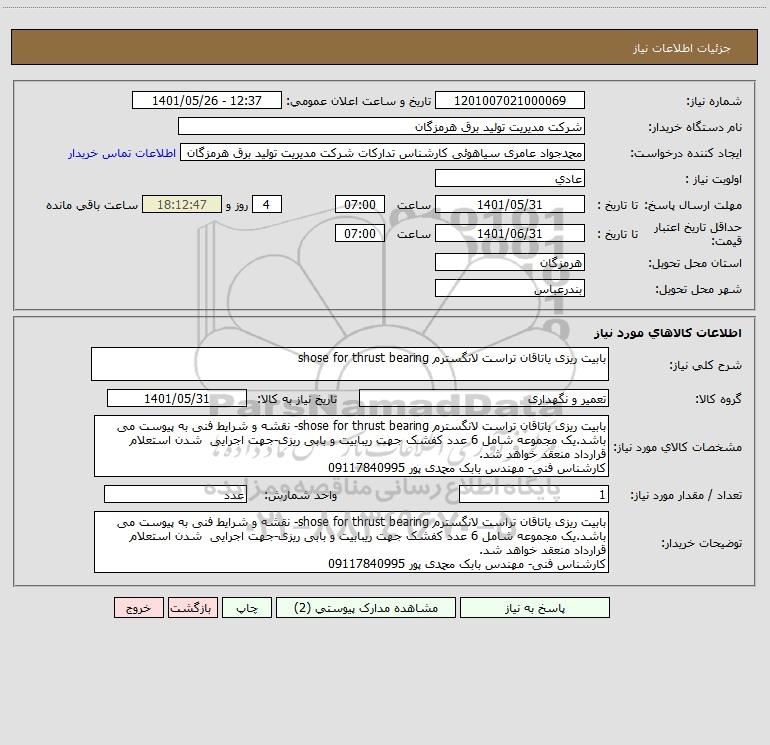Image resolution: width=770 pixels, height=745 pixels.
Task: Click the چاپ print button
Action: [247, 607]
